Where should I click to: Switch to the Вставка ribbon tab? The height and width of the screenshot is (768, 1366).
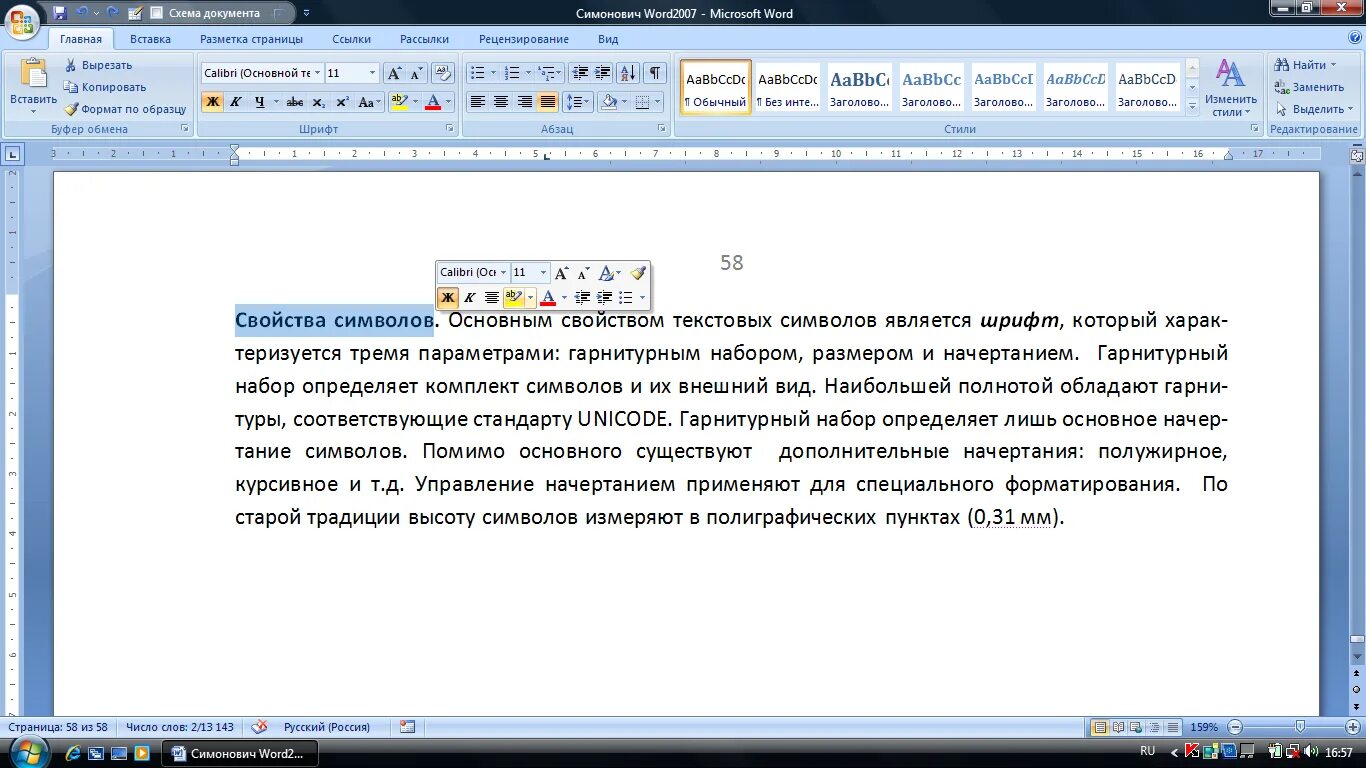pos(150,39)
